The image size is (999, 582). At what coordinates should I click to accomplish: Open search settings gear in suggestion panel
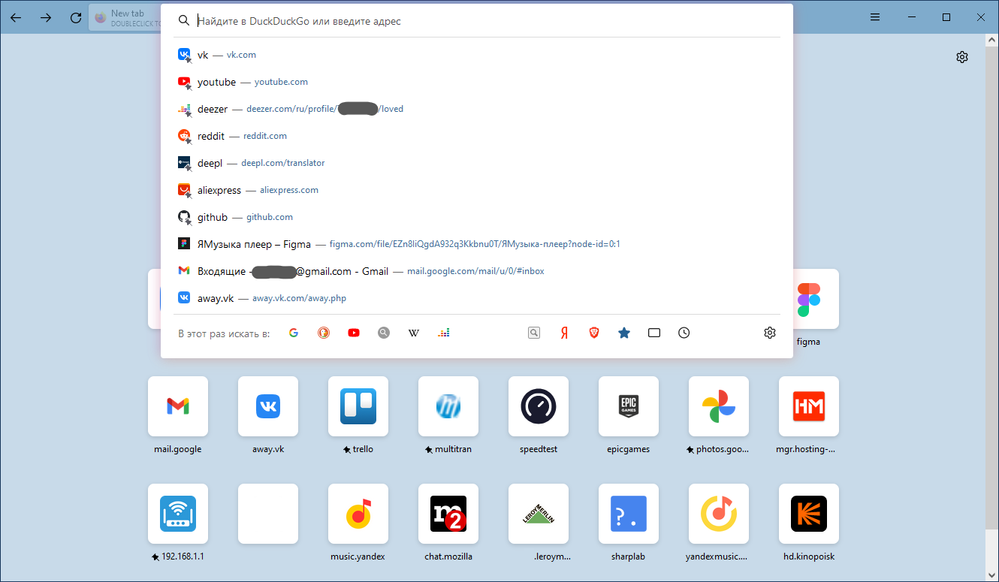[770, 333]
